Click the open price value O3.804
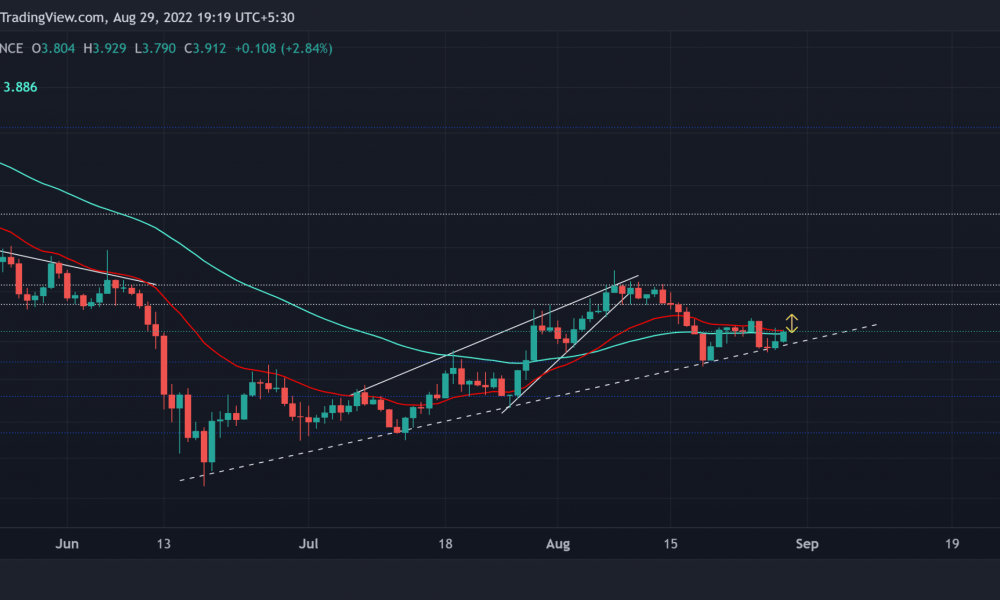 pyautogui.click(x=54, y=48)
